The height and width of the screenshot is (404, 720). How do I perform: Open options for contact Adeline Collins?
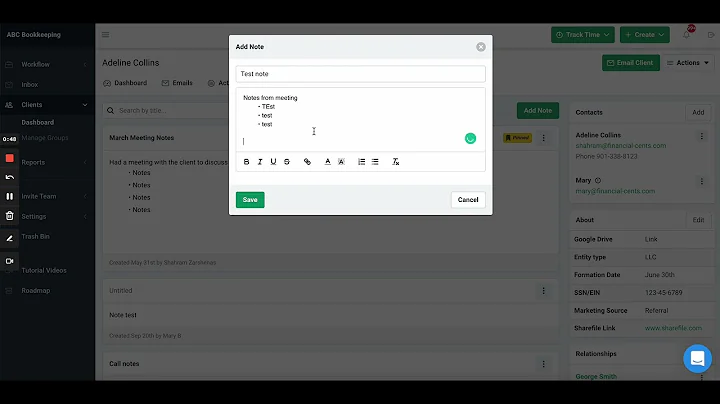tap(702, 136)
